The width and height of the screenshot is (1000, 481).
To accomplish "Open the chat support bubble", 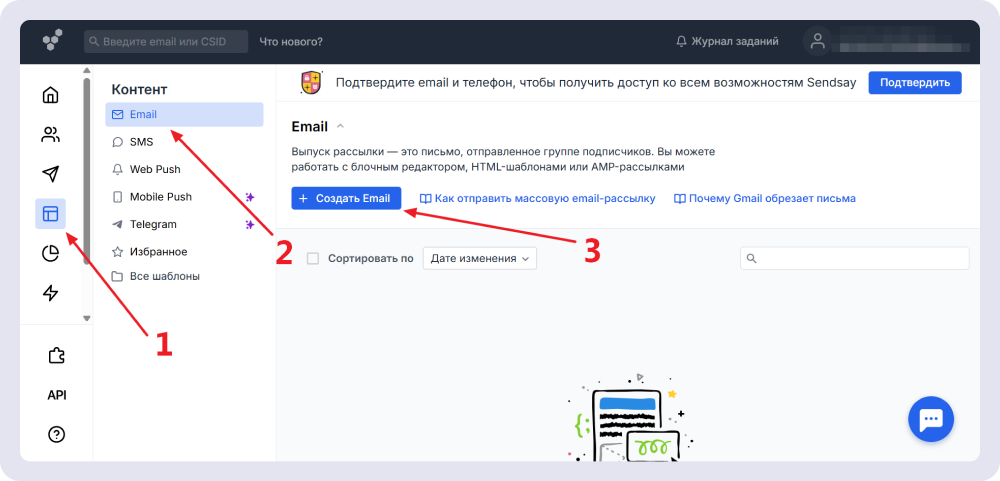I will [930, 419].
